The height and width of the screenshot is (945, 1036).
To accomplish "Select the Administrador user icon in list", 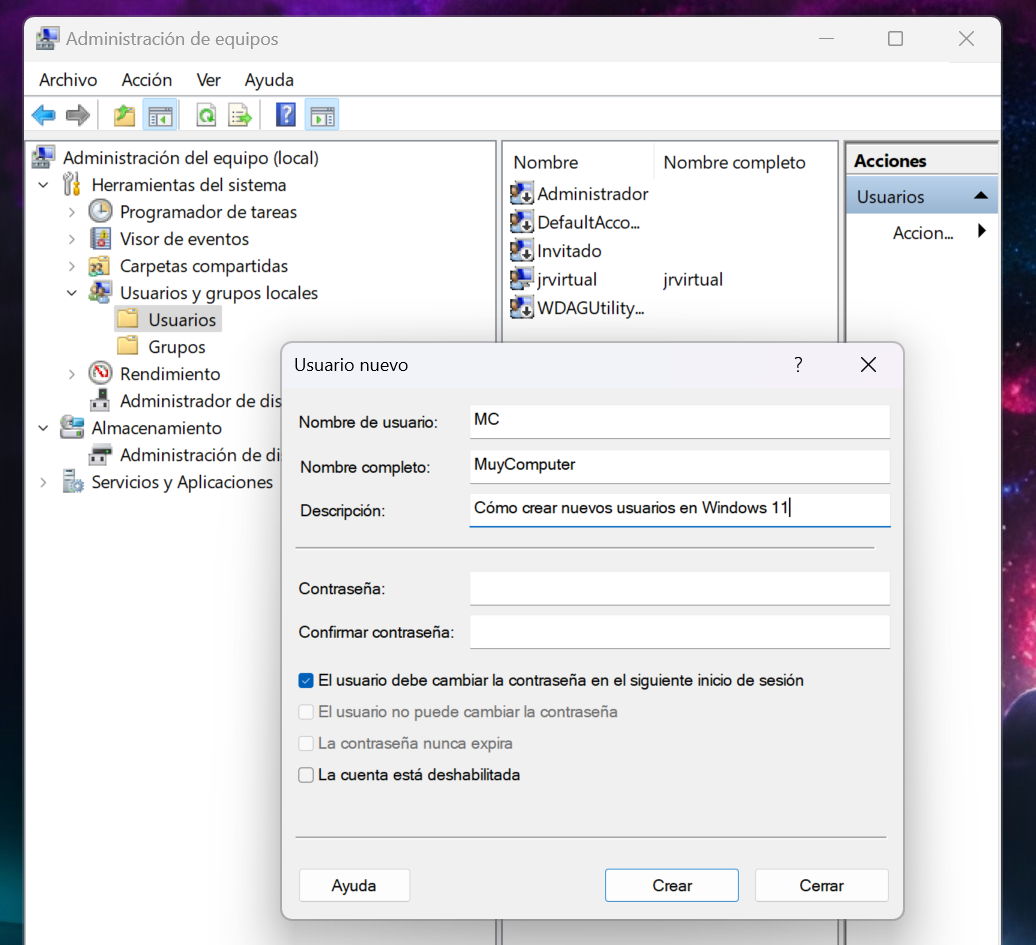I will pyautogui.click(x=522, y=194).
